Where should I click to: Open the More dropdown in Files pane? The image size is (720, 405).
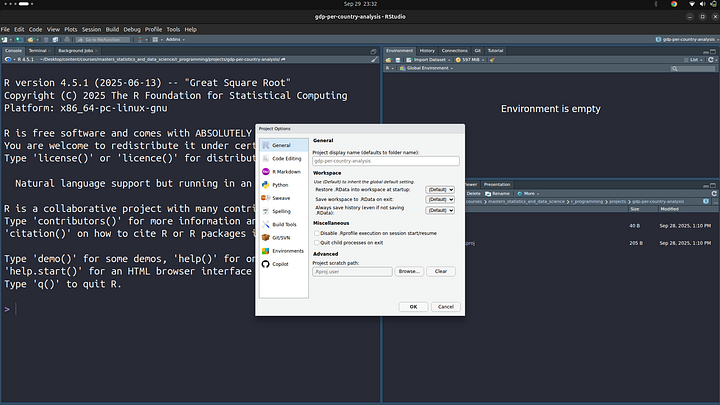(x=528, y=194)
